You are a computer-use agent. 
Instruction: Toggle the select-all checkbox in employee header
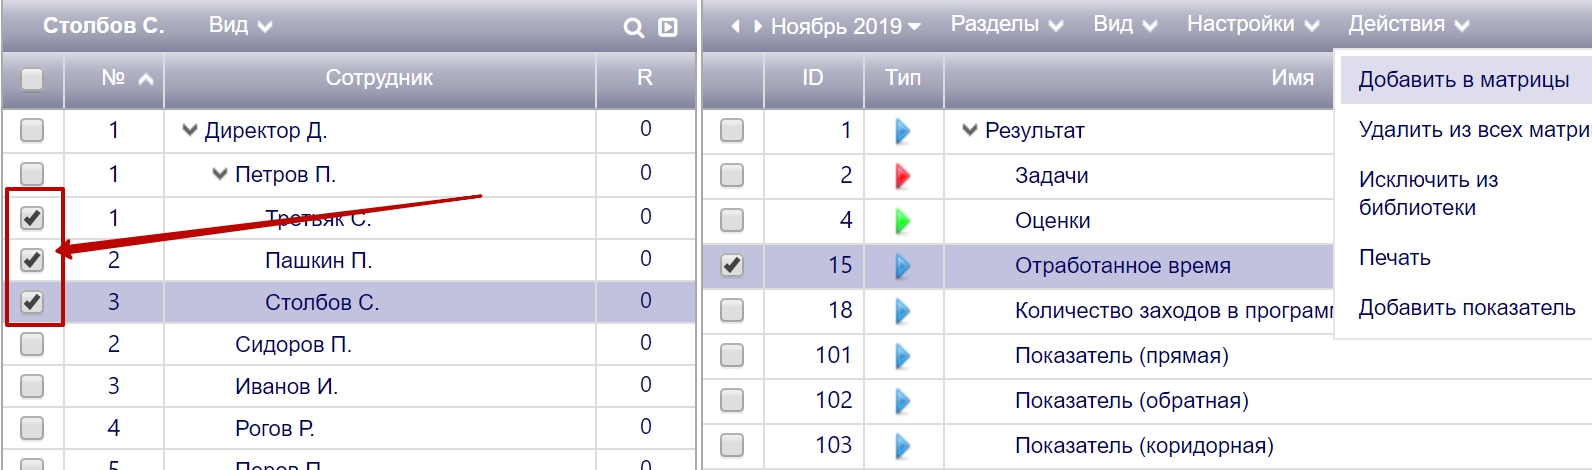[x=32, y=78]
